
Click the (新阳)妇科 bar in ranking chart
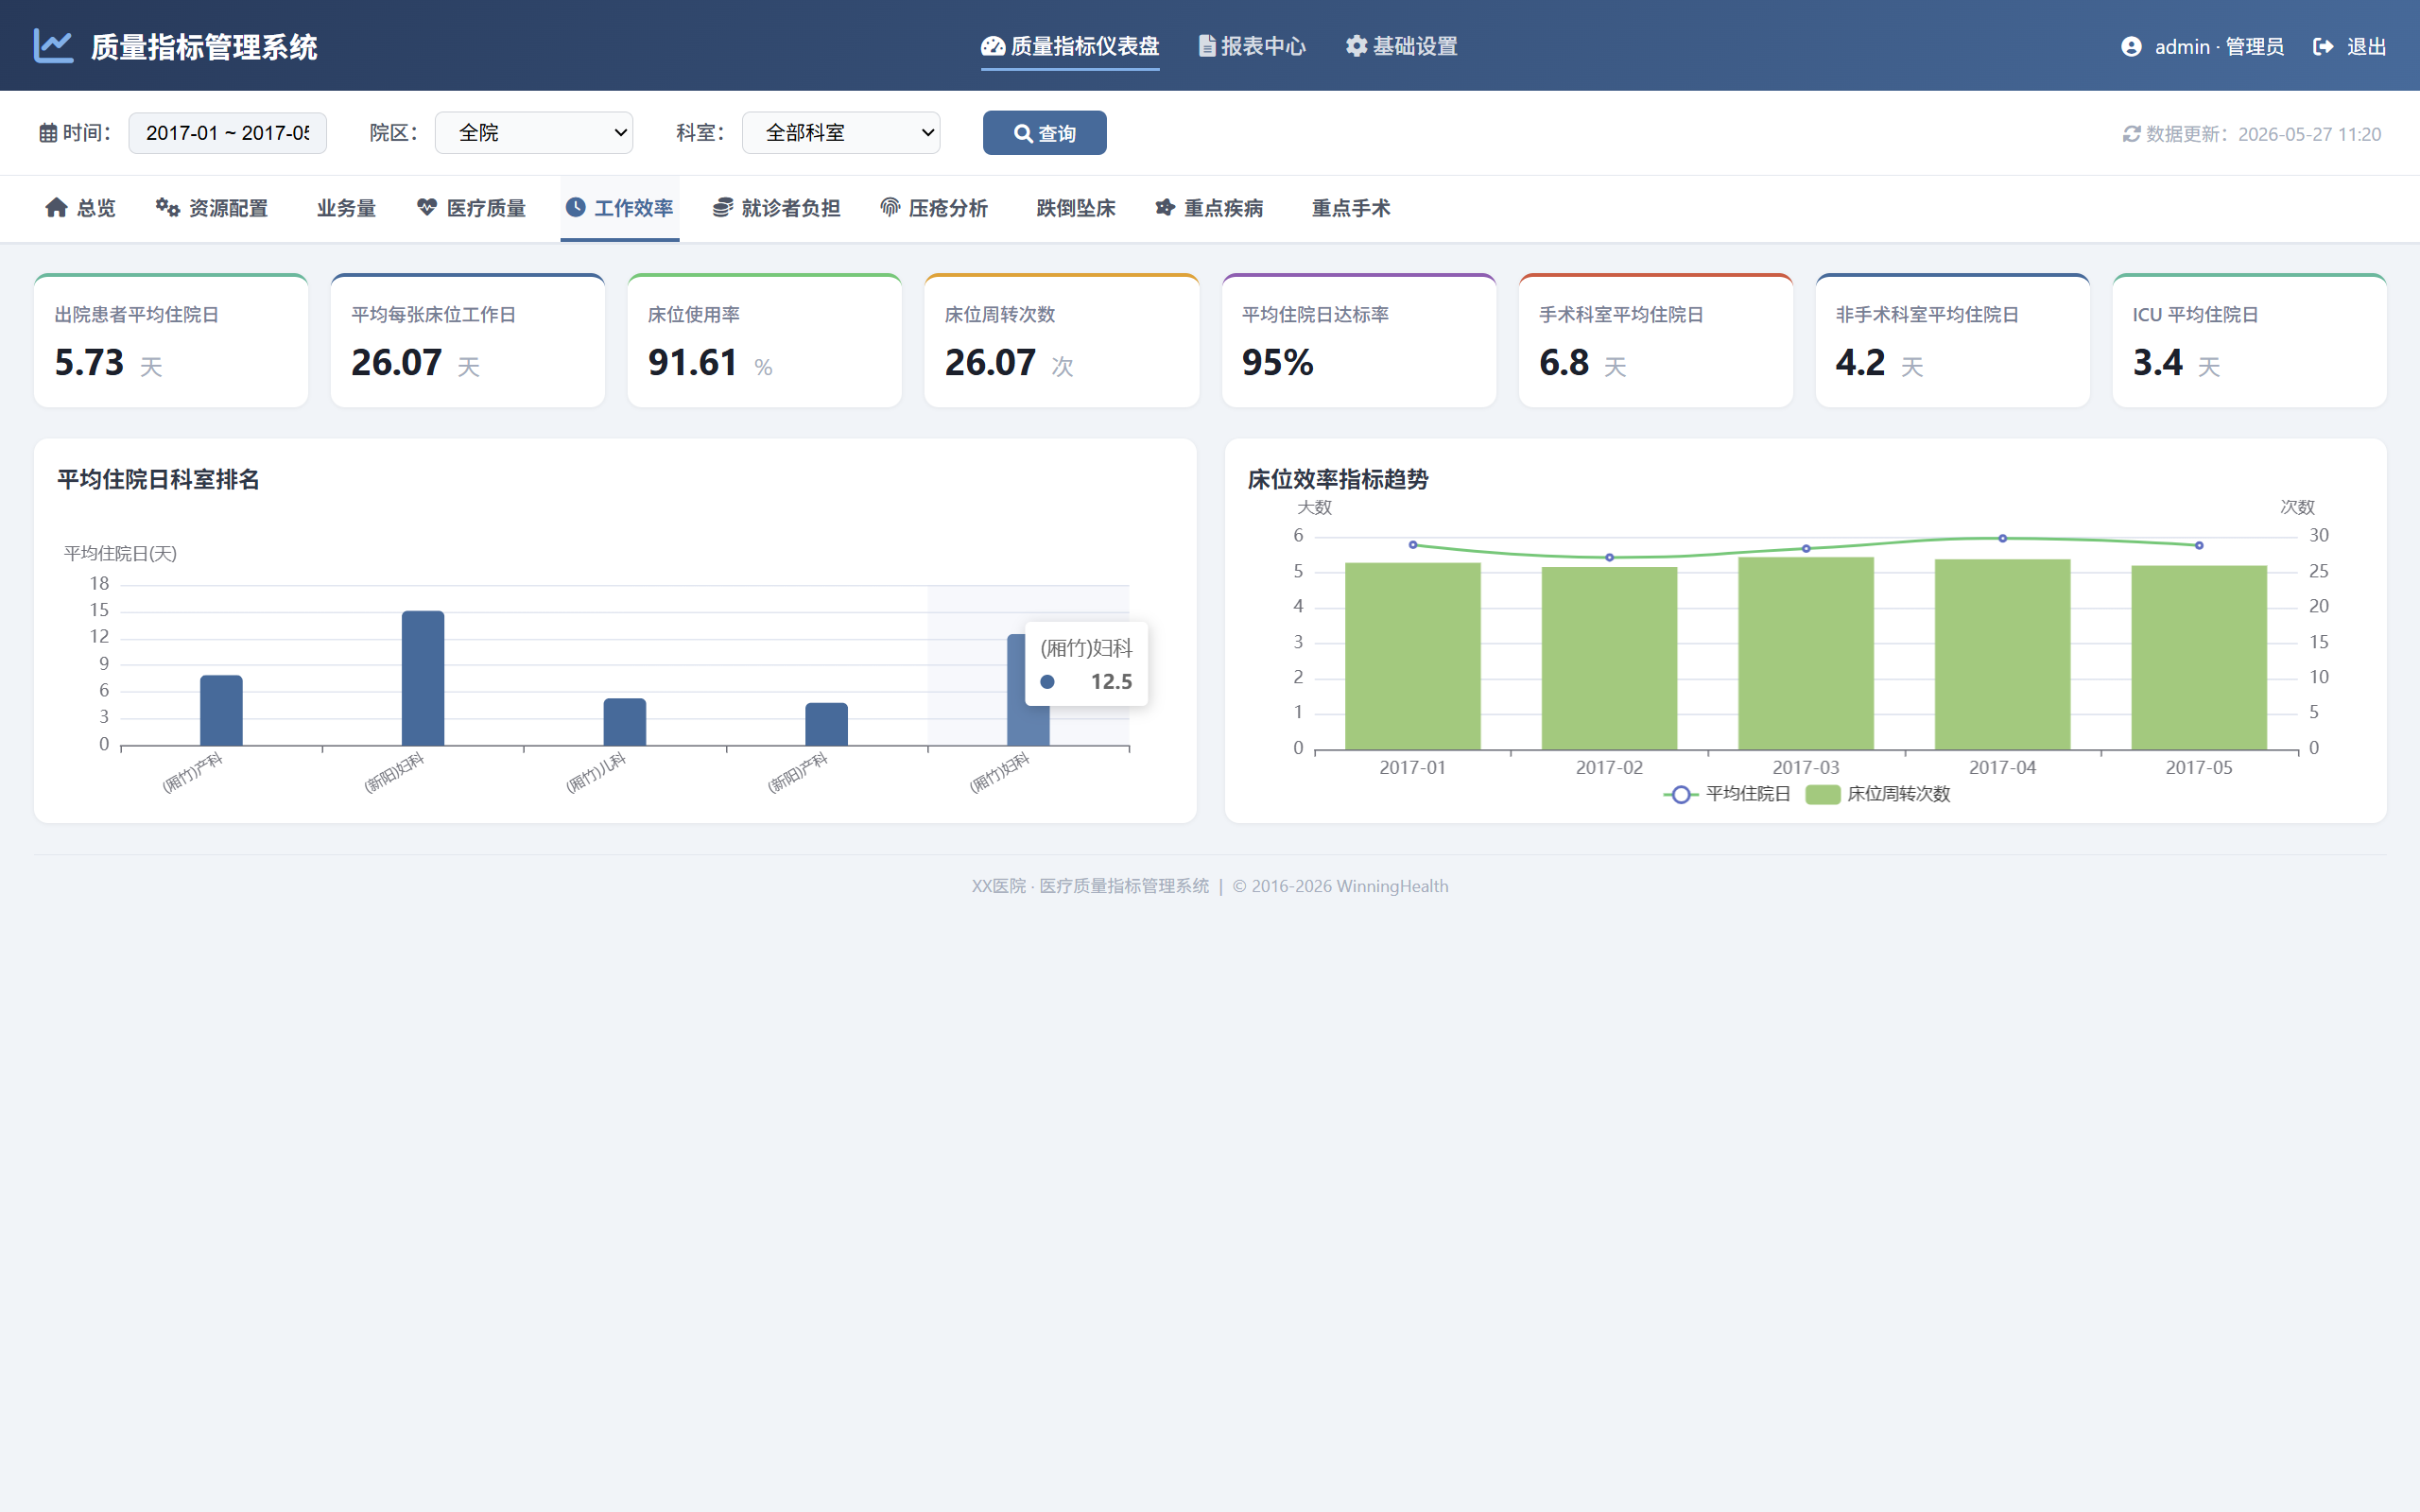click(x=423, y=678)
